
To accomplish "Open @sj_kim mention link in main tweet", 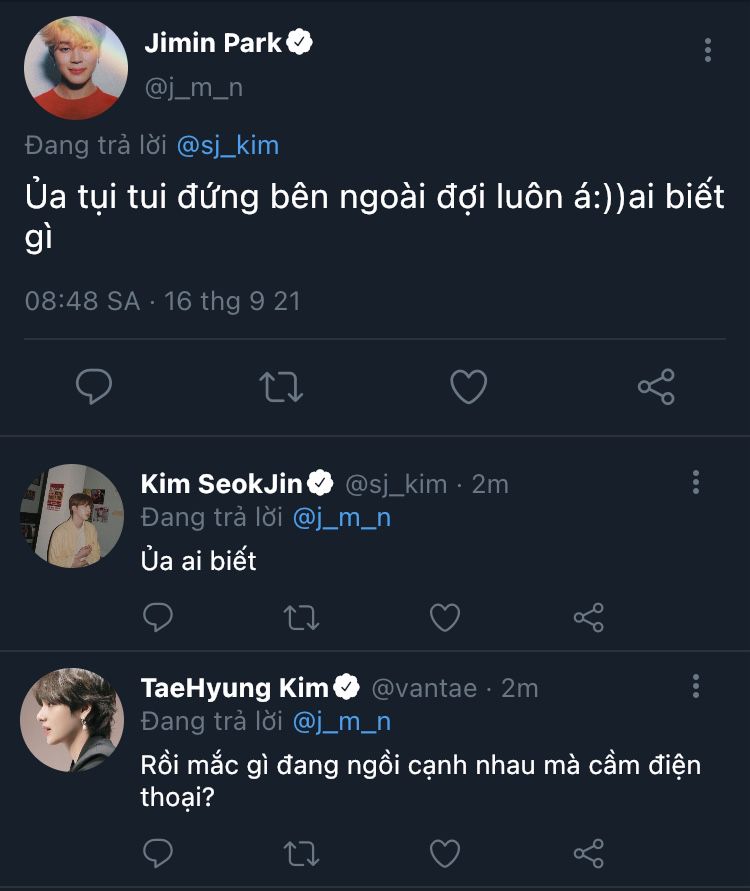I will pos(227,146).
